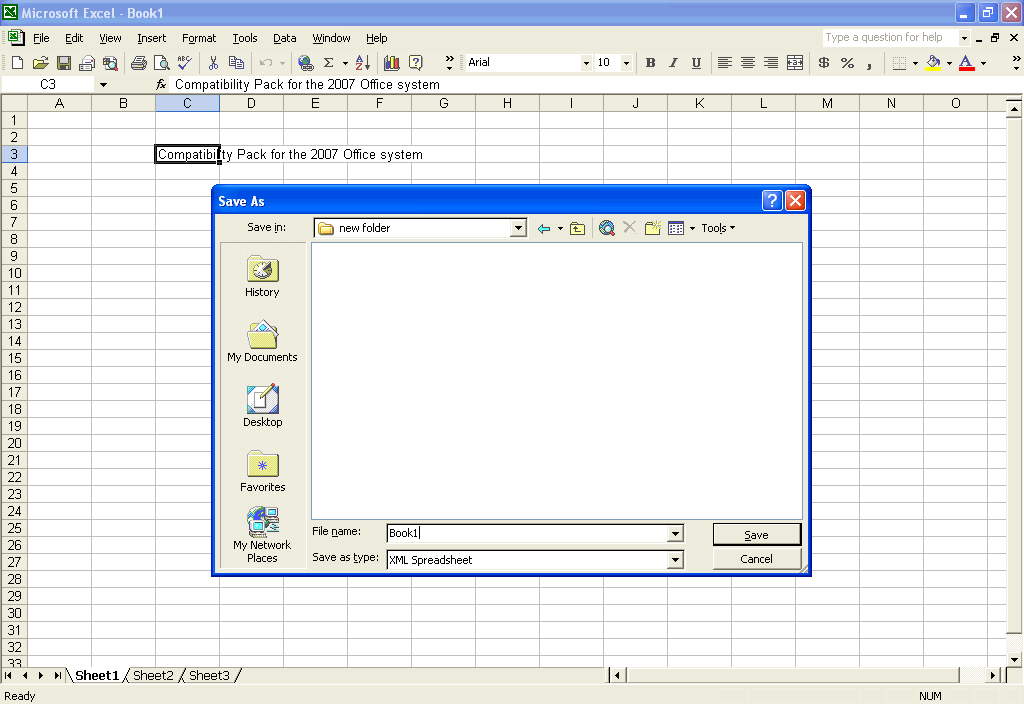Open the Save as type dropdown
Image resolution: width=1024 pixels, height=704 pixels.
[x=677, y=558]
